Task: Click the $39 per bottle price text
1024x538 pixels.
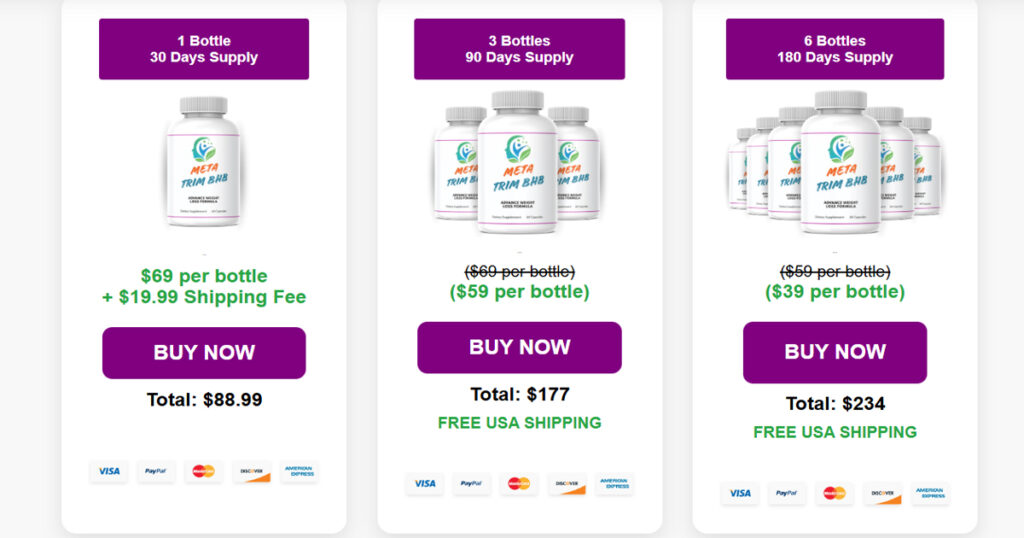Action: 835,292
